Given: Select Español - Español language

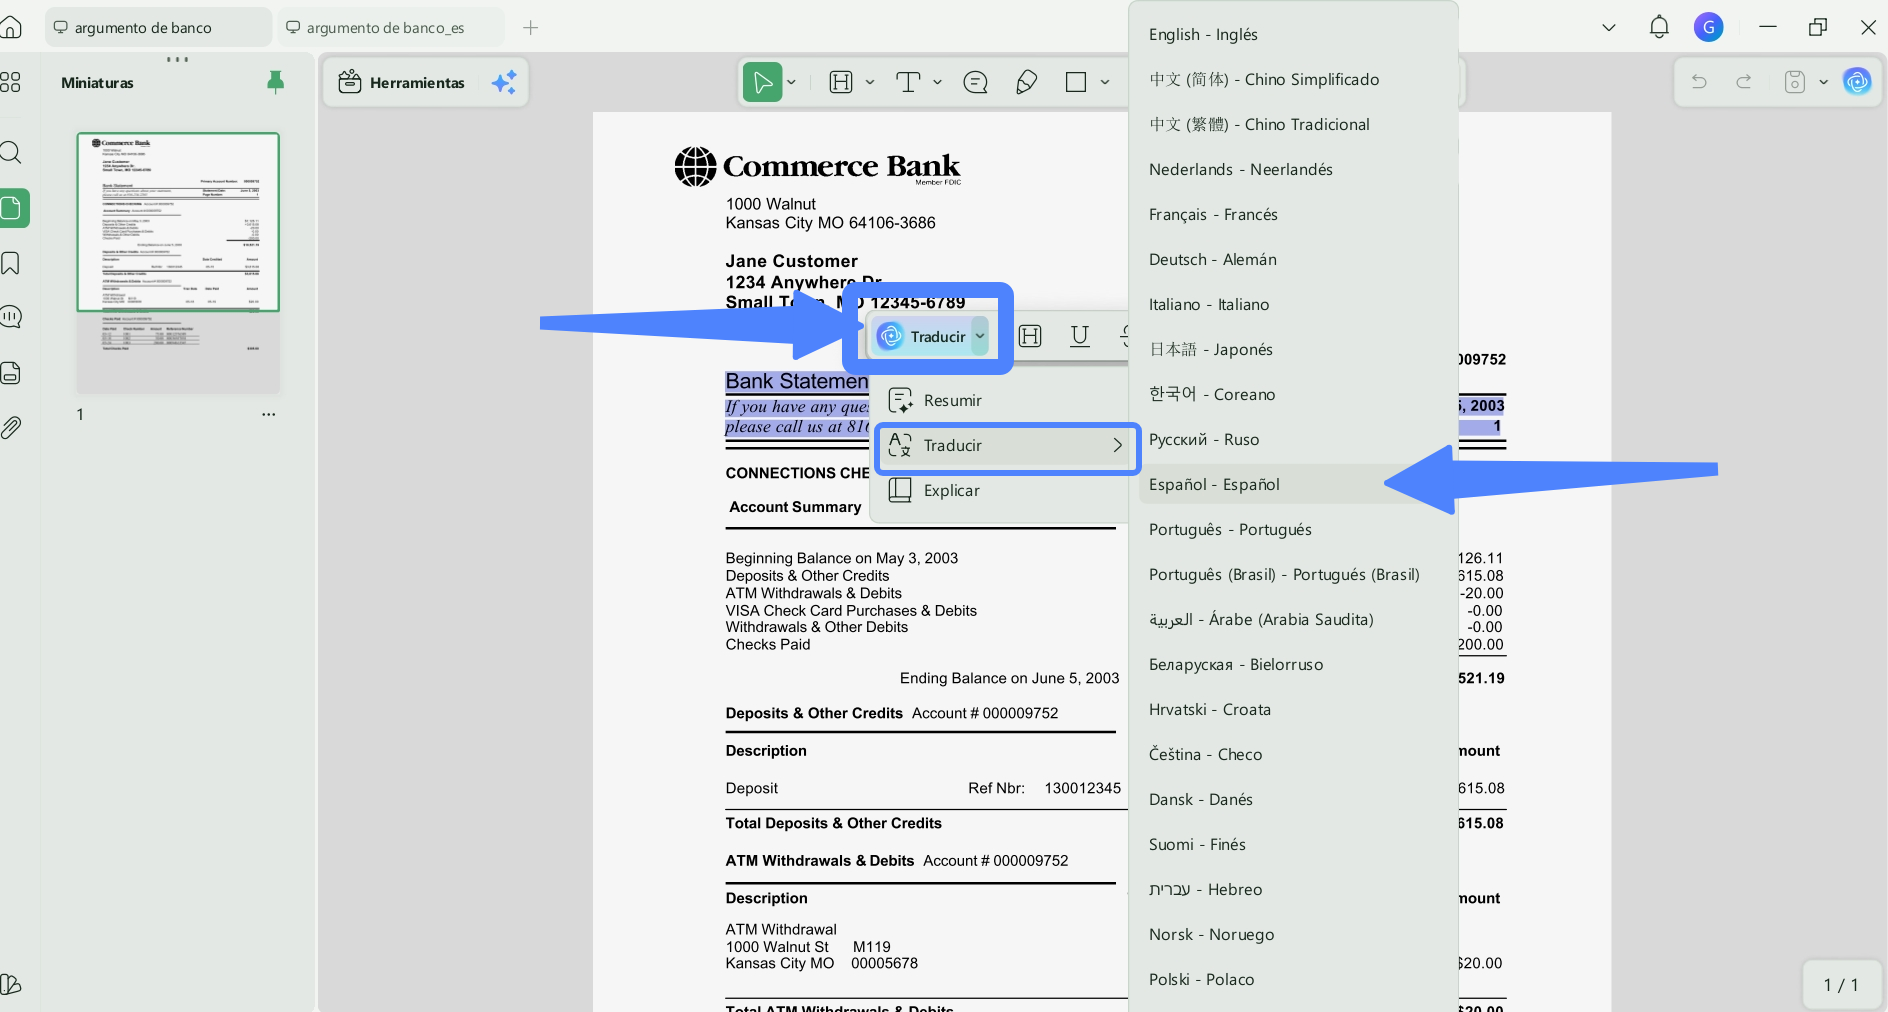Looking at the screenshot, I should tap(1293, 484).
